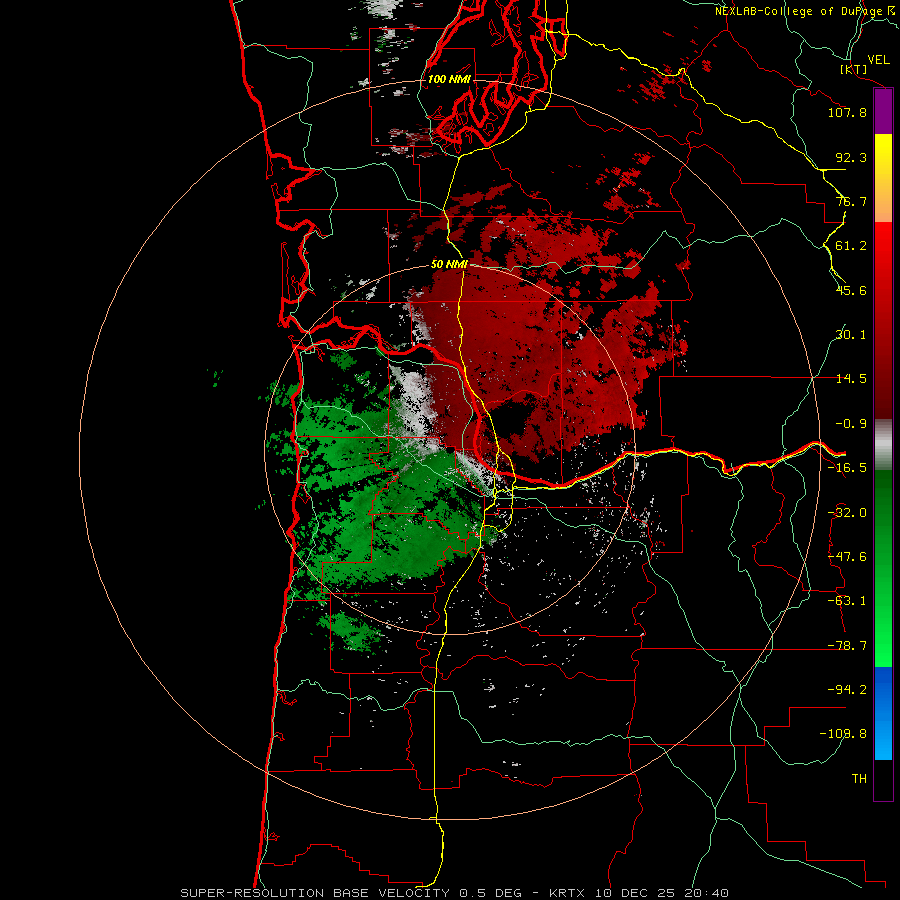Click the -78.7 legend value
The width and height of the screenshot is (900, 900).
pos(847,646)
